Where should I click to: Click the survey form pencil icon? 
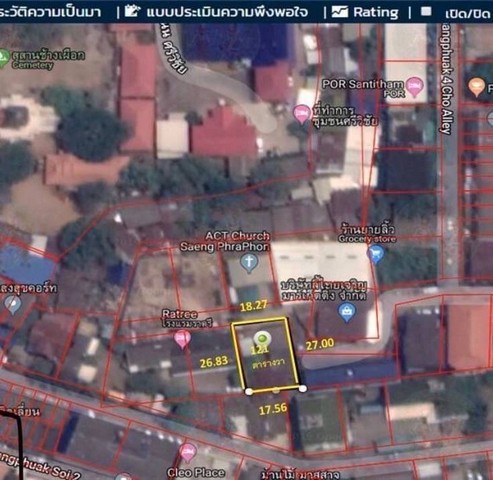click(132, 11)
